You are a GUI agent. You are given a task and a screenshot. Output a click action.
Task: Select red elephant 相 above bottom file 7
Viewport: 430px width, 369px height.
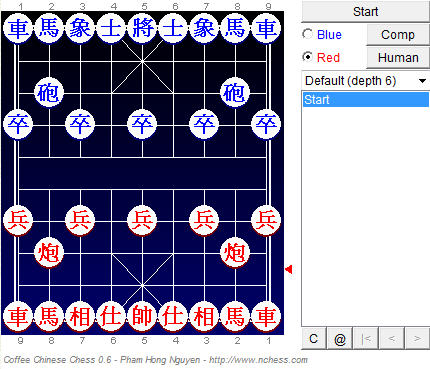[x=80, y=316]
